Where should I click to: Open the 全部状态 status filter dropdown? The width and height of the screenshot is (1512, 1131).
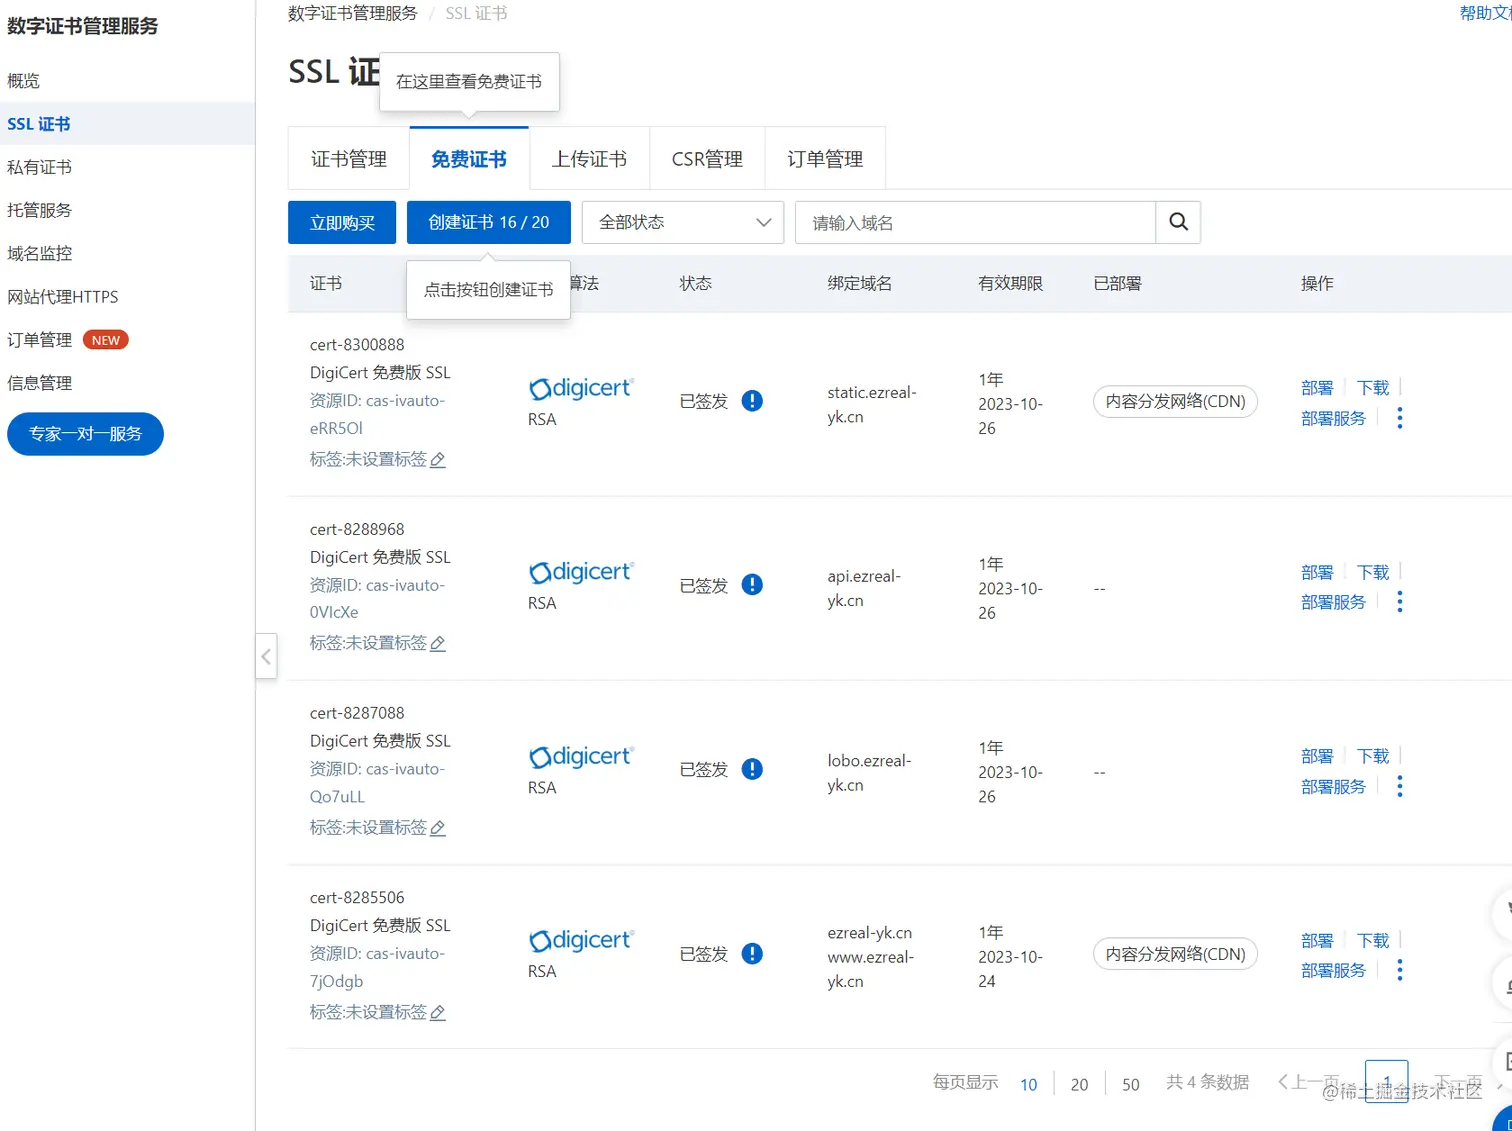point(683,222)
